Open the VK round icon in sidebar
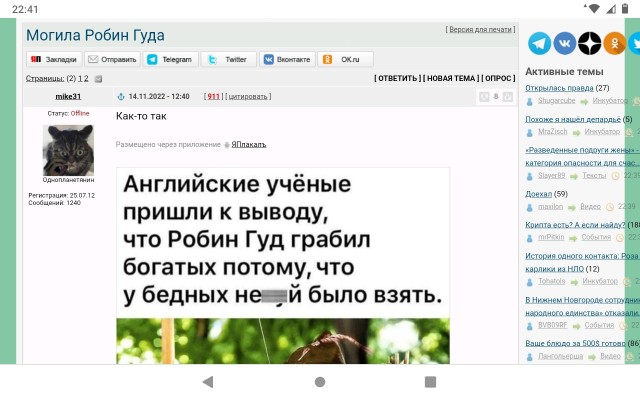The height and width of the screenshot is (400, 640). point(564,43)
